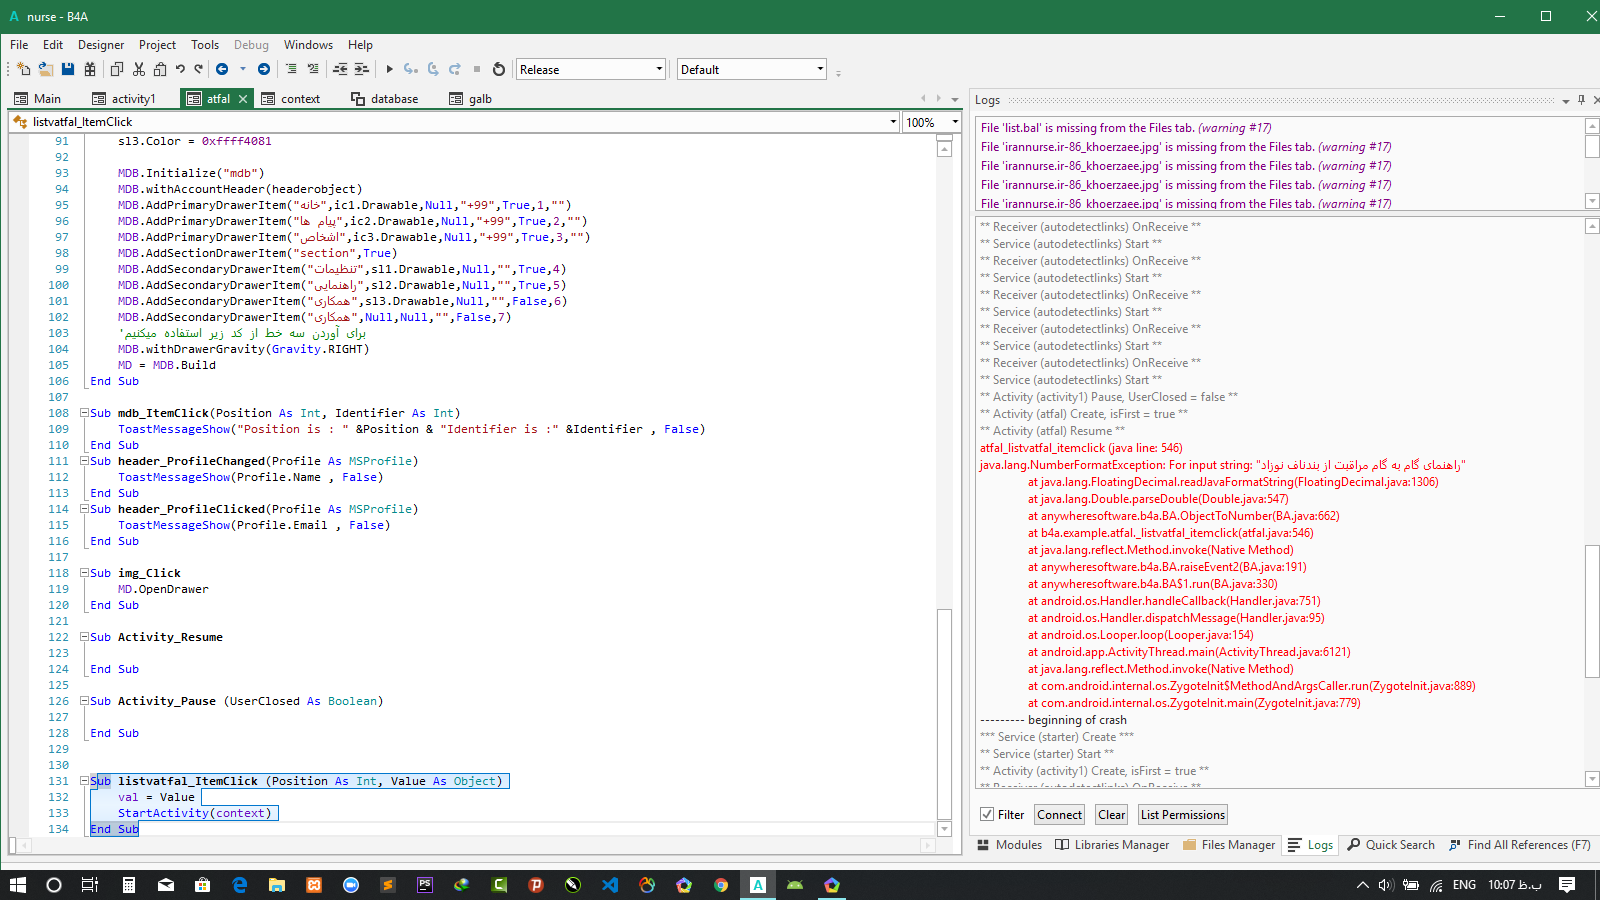Screen dimensions: 1600x900
Task: Open the Default build configuration dropdown
Action: [818, 68]
